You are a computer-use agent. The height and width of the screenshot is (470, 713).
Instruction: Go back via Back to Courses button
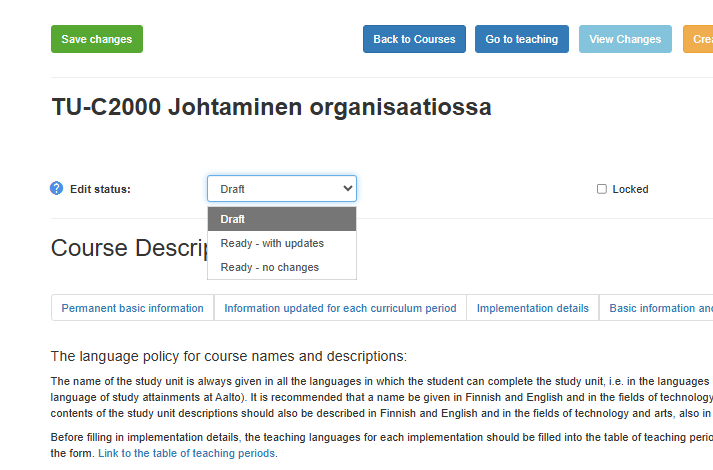pos(414,39)
